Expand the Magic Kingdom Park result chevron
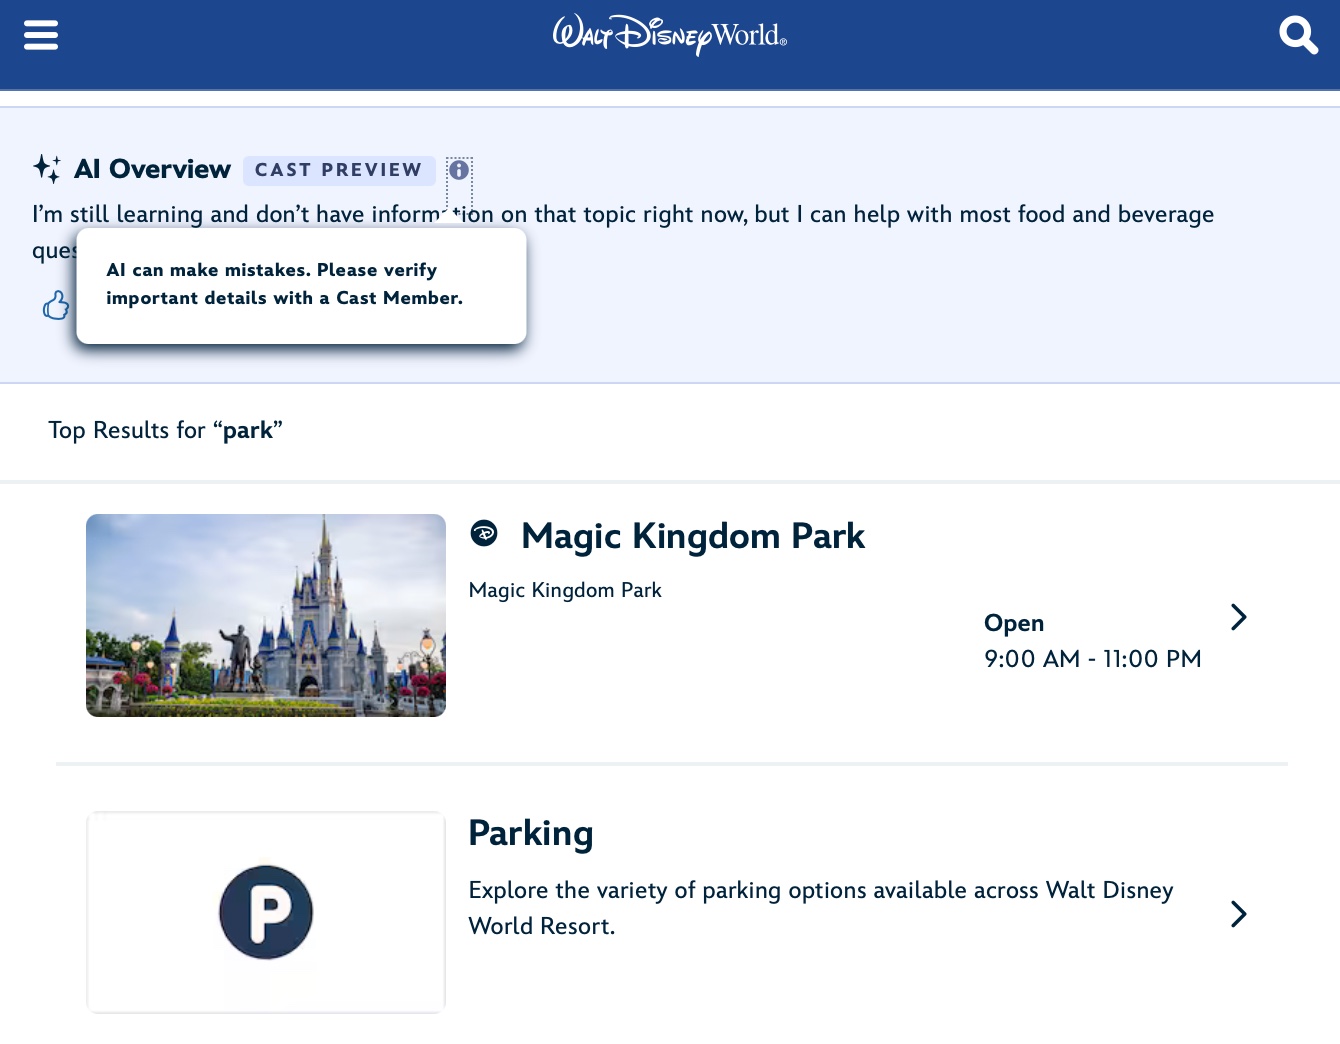This screenshot has width=1340, height=1044. point(1238,617)
